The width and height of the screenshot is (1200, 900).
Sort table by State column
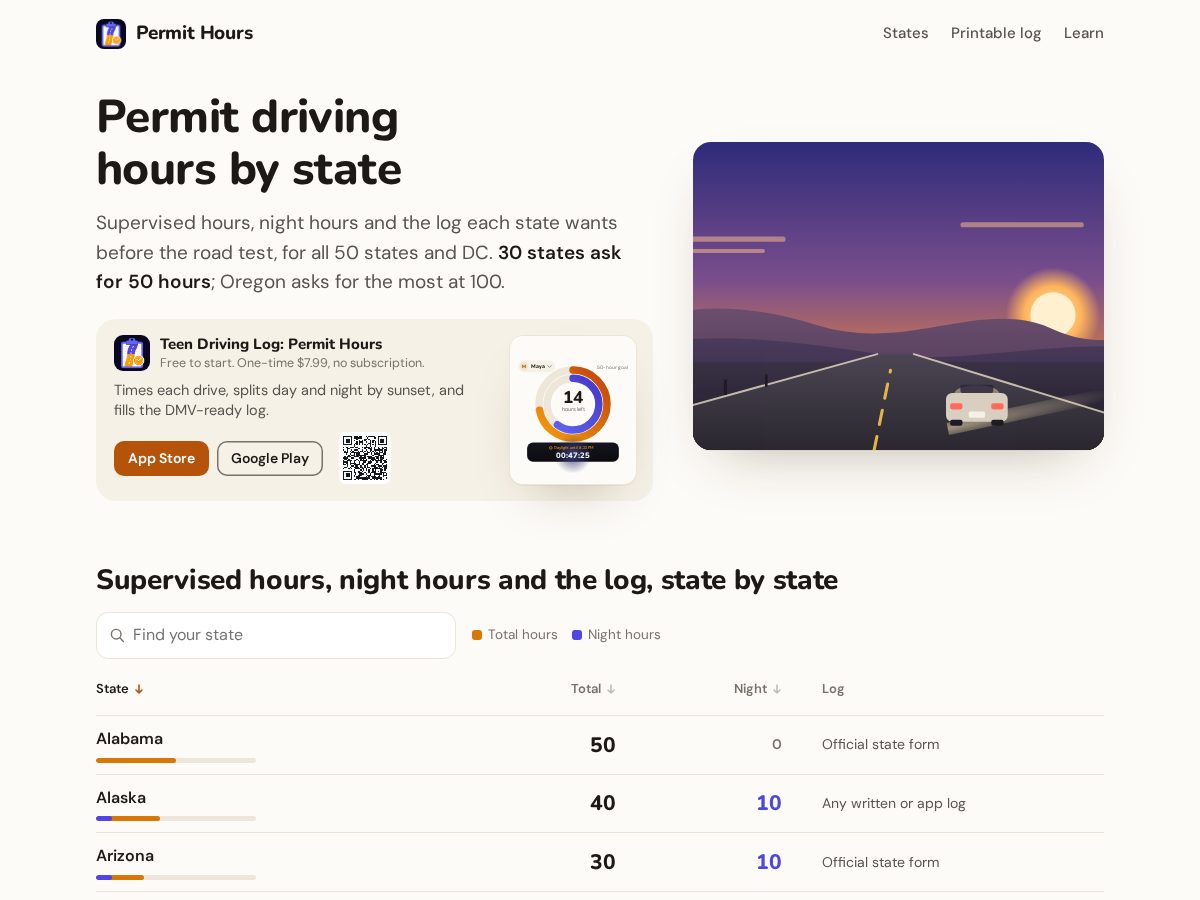pos(120,689)
